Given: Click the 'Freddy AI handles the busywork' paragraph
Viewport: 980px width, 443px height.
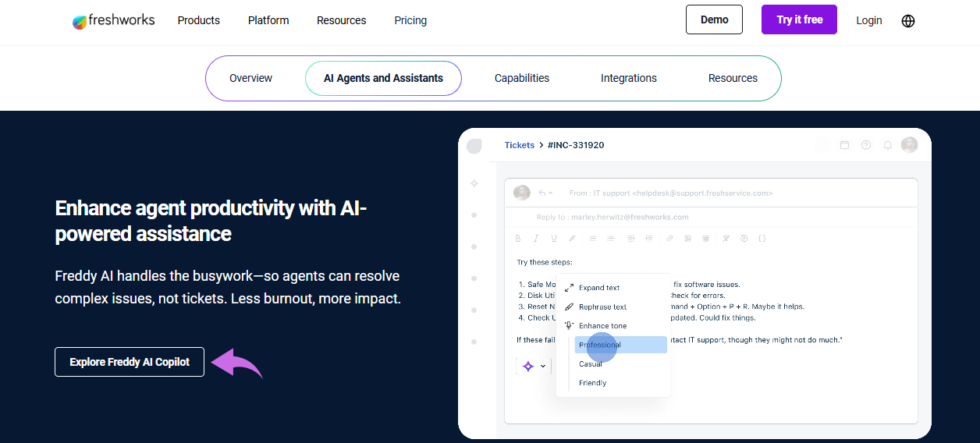Looking at the screenshot, I should (228, 287).
